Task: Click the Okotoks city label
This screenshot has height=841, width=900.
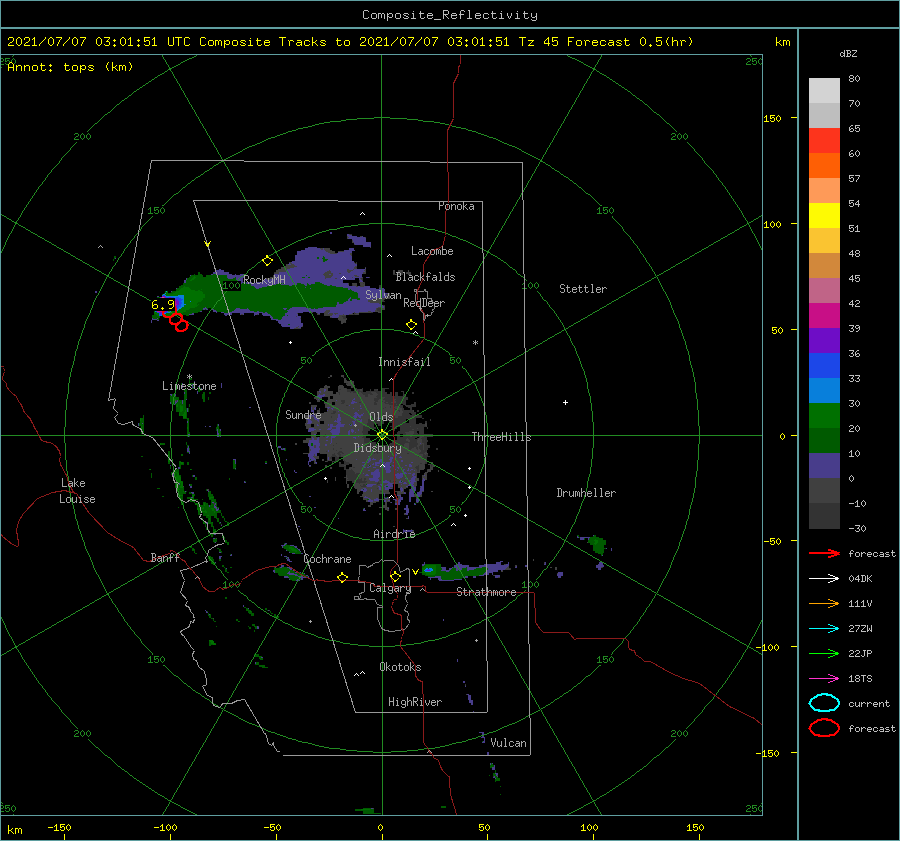Action: click(x=400, y=667)
